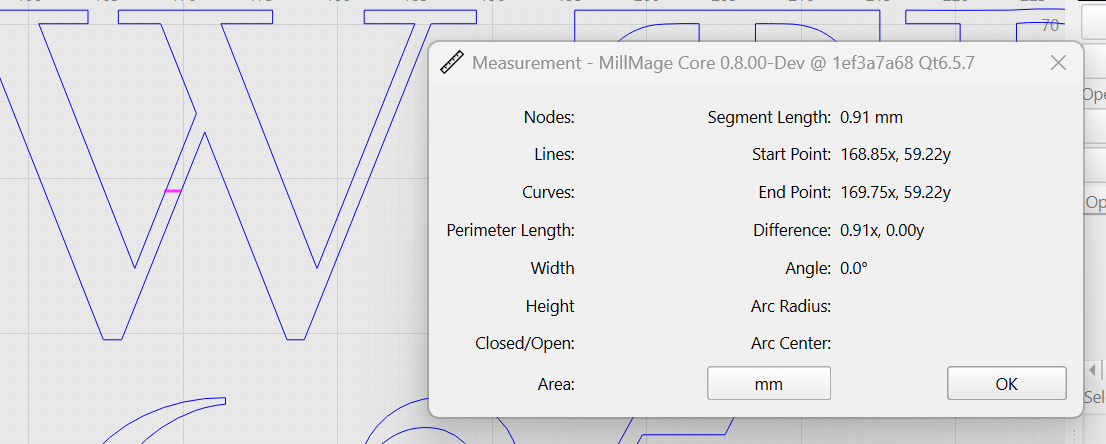Screen dimensions: 1106x444
Task: Click the Arc Center label
Action: 790,344
